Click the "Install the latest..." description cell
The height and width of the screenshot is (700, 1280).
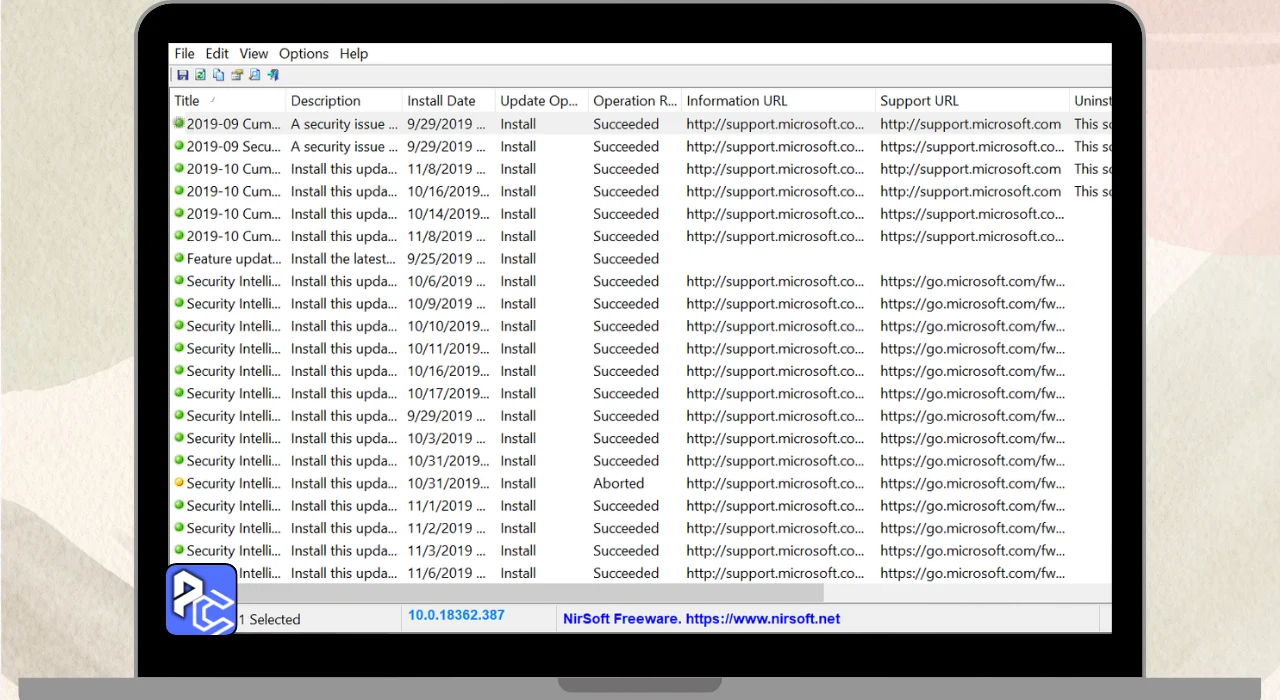point(344,259)
